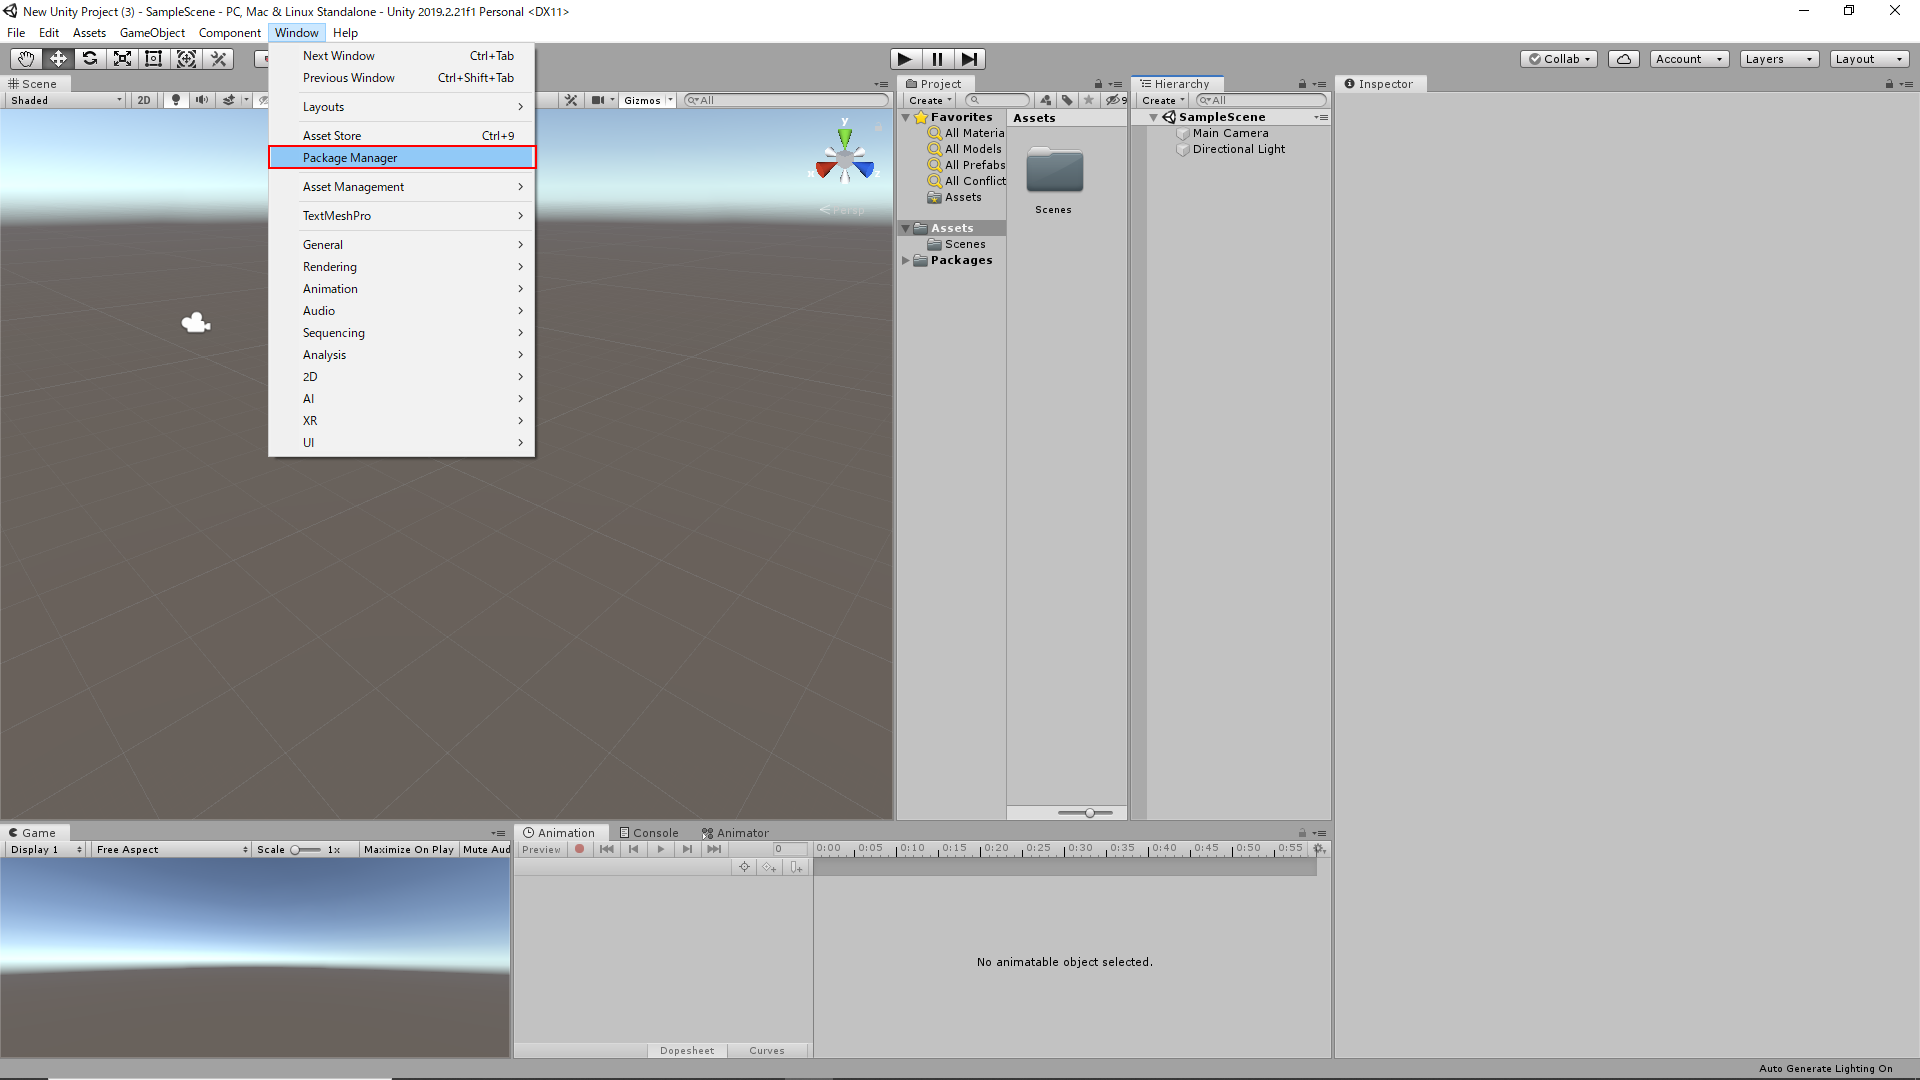Open Shaded draw mode dropdown
The image size is (1920, 1080).
(x=66, y=100)
